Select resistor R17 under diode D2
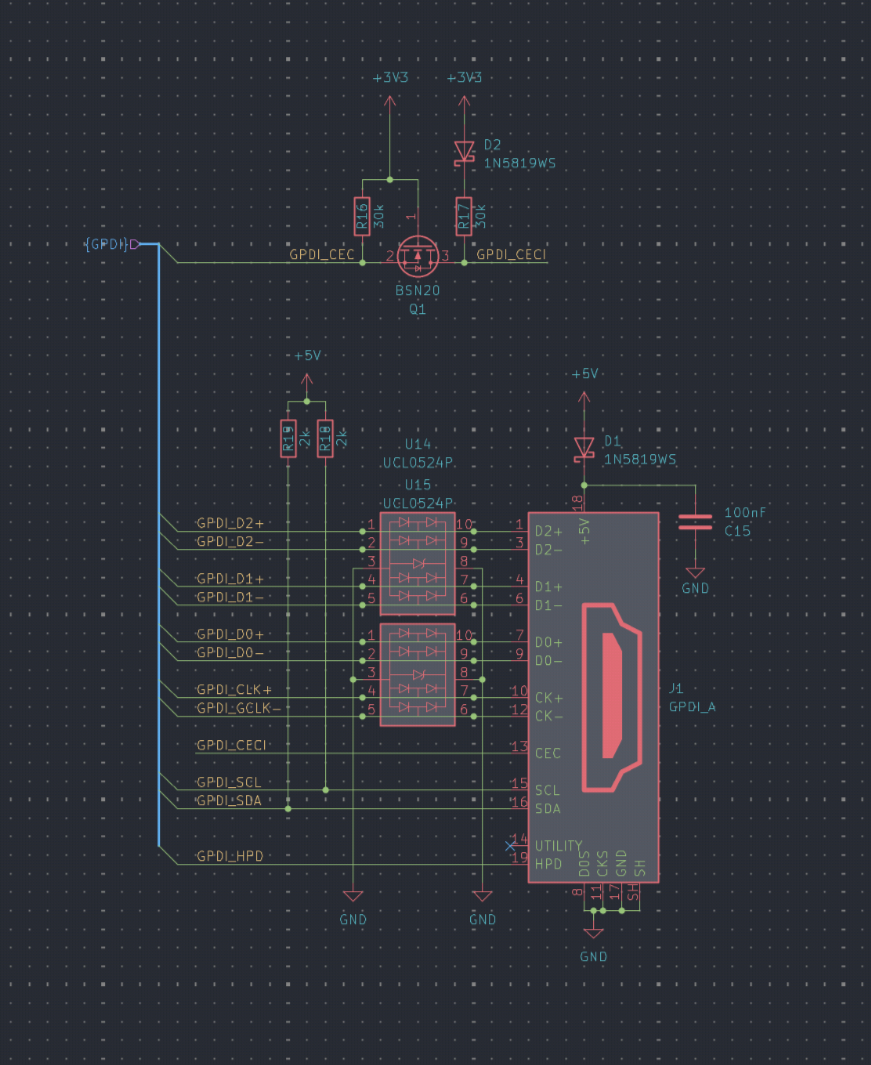The image size is (871, 1065). pyautogui.click(x=463, y=217)
